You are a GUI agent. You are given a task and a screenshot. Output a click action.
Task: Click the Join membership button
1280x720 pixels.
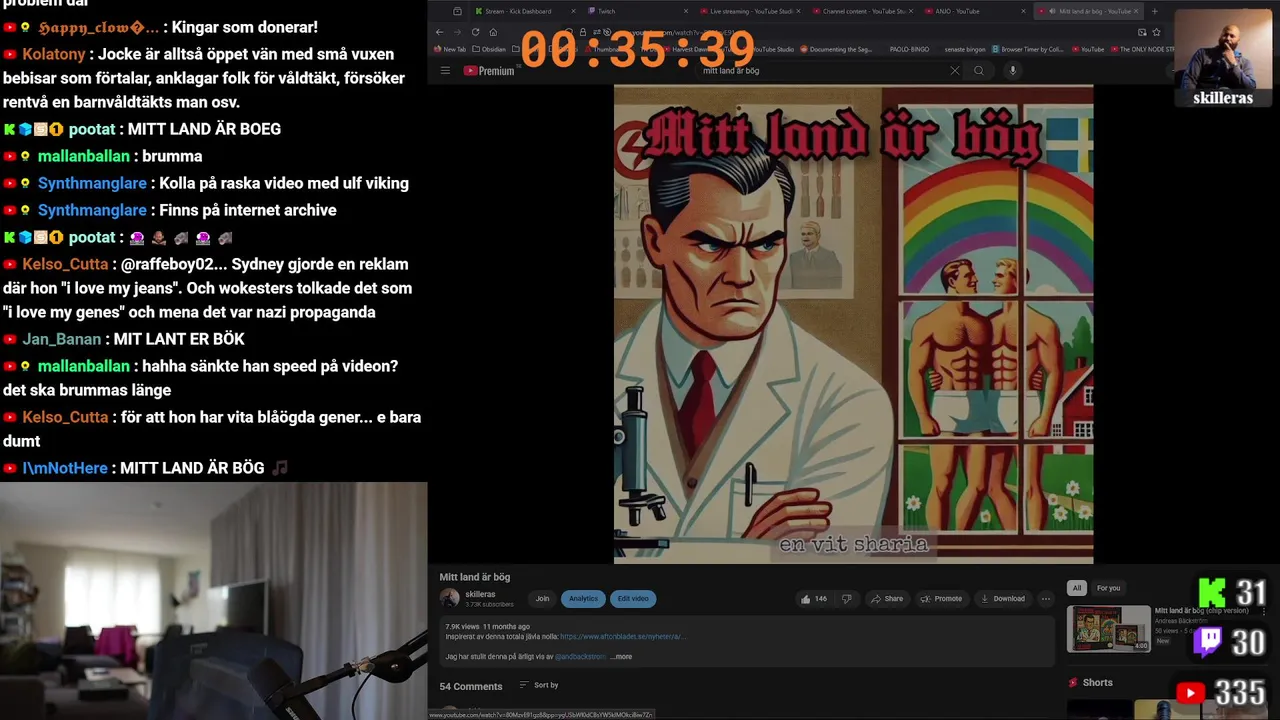tap(542, 599)
